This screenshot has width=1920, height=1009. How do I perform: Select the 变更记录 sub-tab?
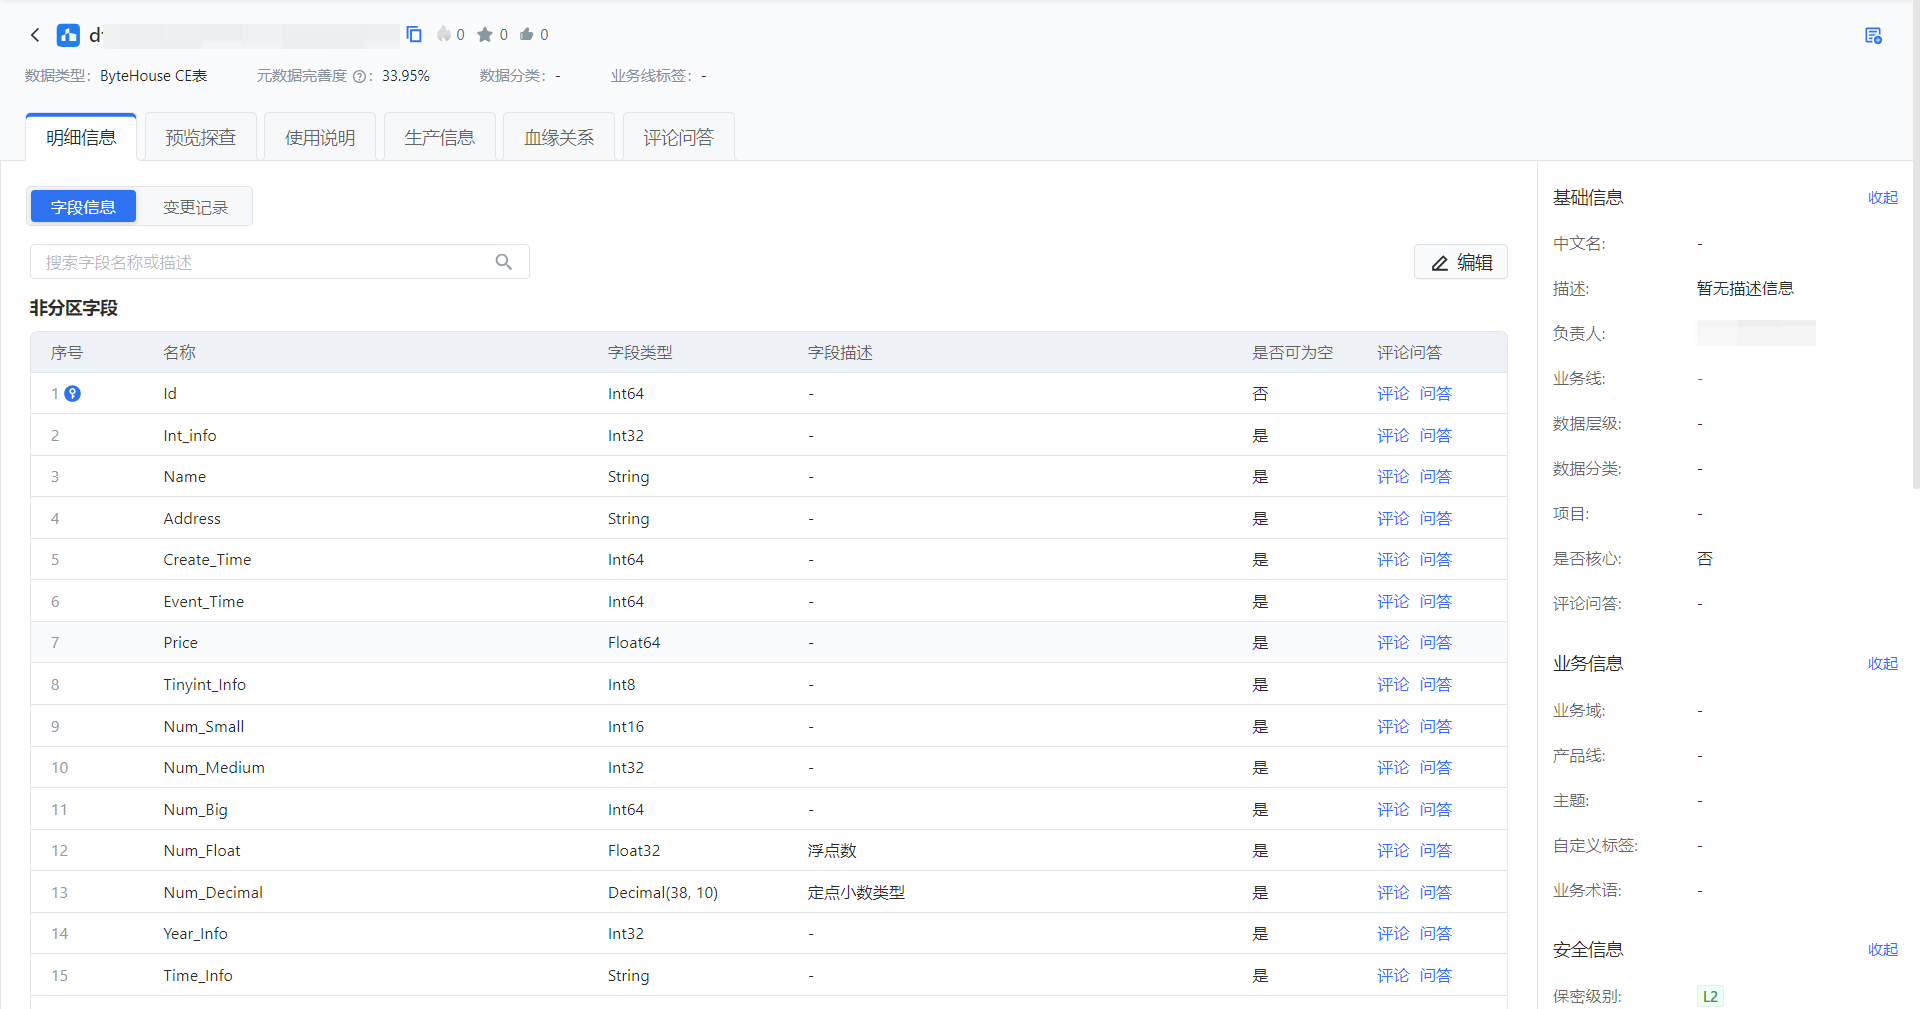(196, 207)
